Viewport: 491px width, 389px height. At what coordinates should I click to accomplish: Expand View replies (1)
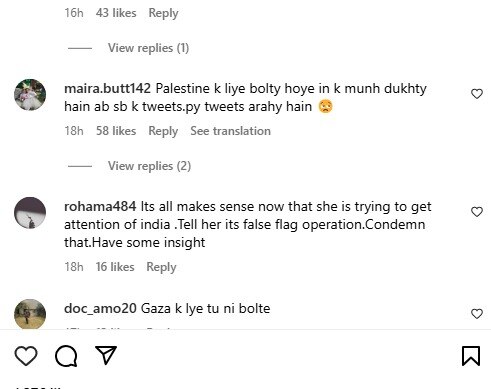click(x=148, y=48)
